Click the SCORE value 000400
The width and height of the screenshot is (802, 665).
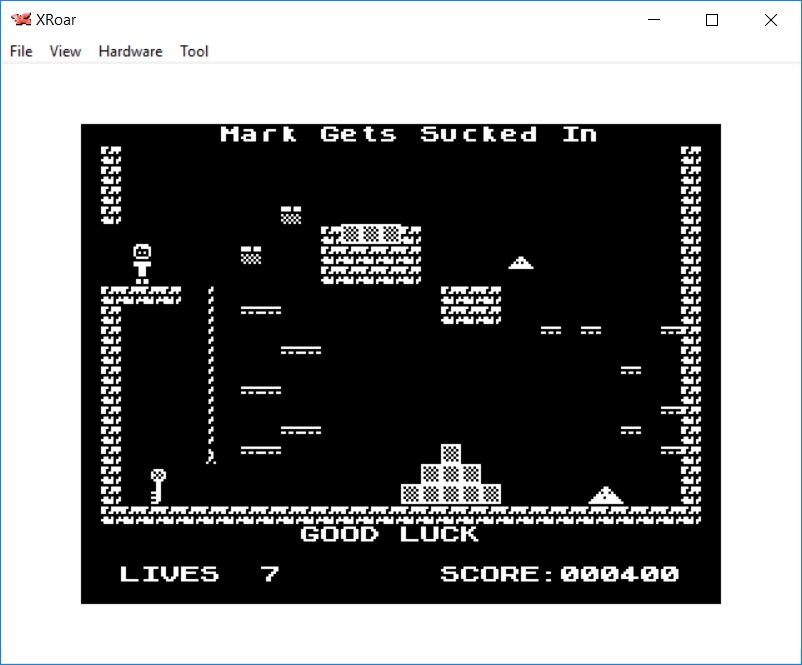coord(619,574)
